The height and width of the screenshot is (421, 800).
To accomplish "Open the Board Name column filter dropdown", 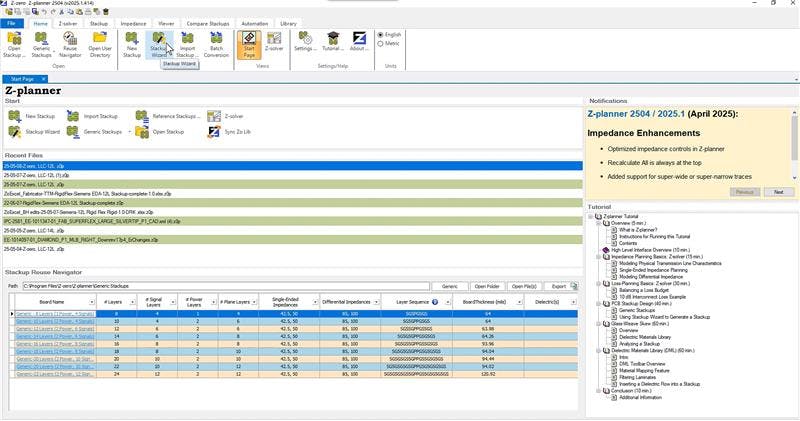I will 92,302.
